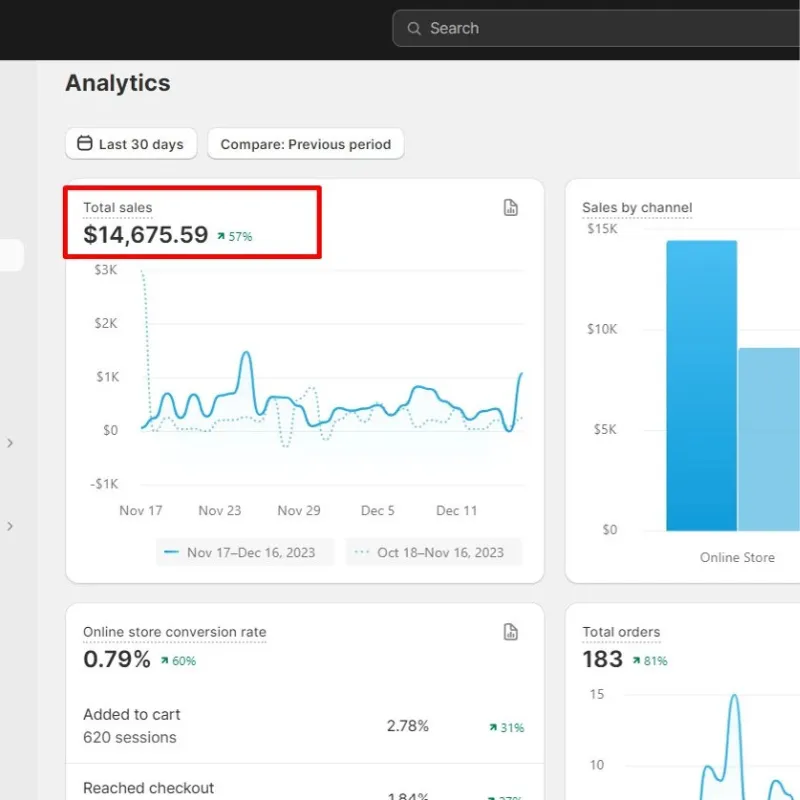This screenshot has height=800, width=800.
Task: Open the Last 30 days date picker
Action: tap(131, 144)
